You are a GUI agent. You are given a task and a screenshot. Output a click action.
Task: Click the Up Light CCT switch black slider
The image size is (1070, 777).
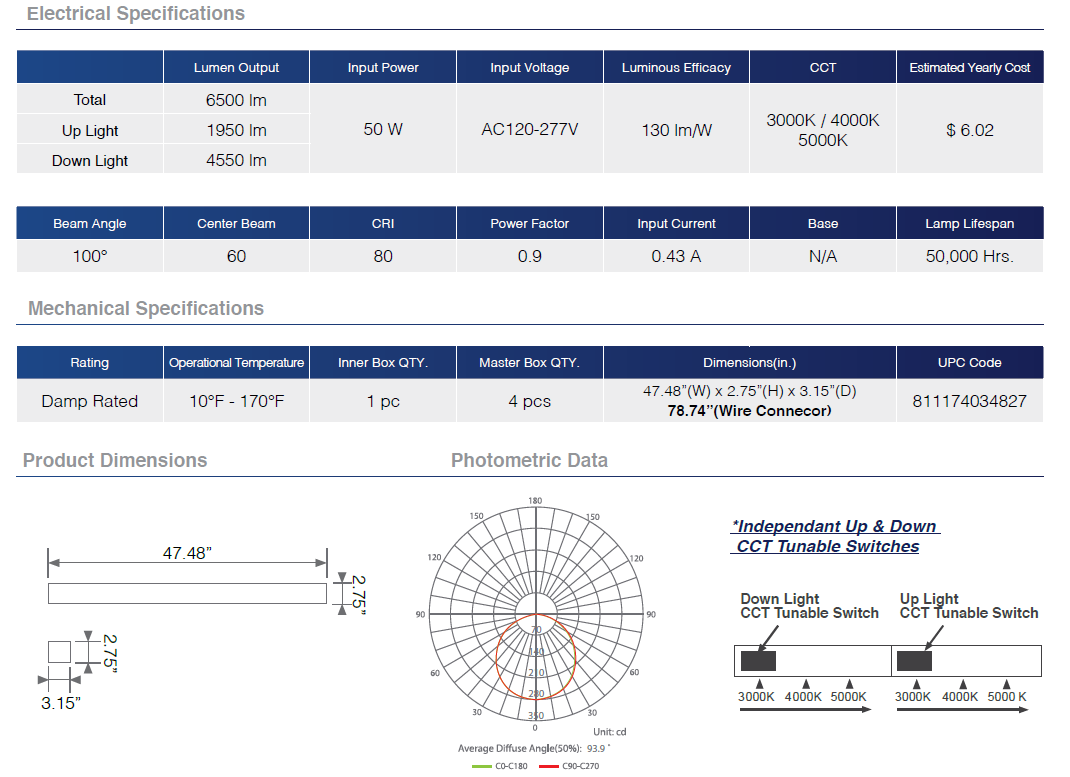pos(914,660)
